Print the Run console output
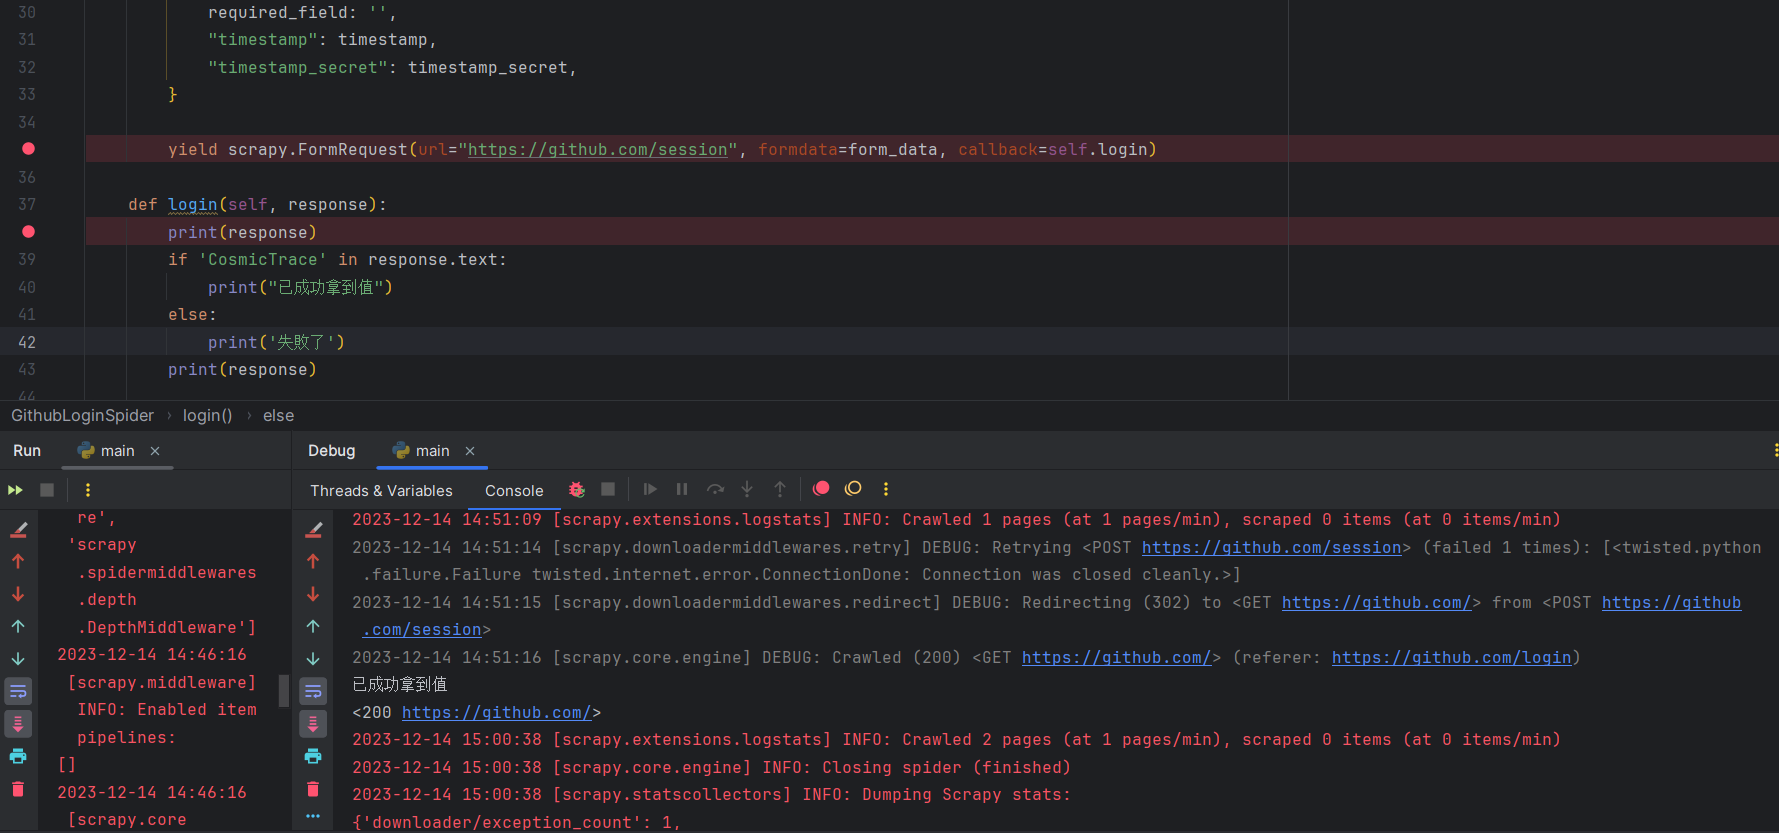This screenshot has width=1779, height=833. pos(18,756)
